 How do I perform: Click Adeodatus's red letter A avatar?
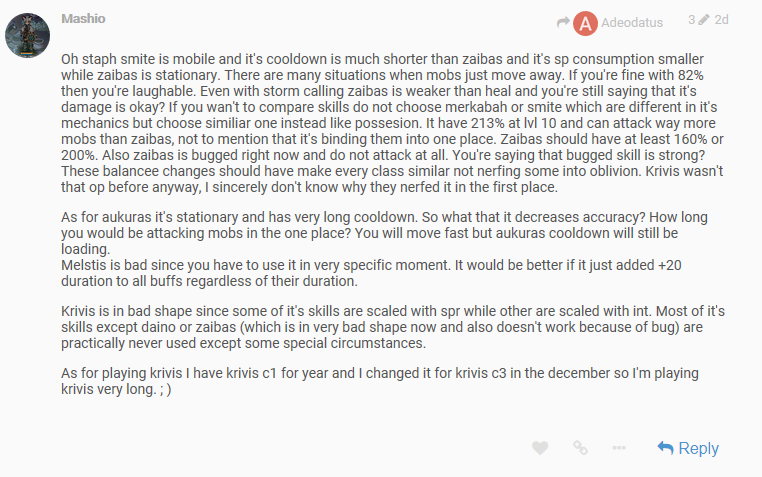(x=587, y=21)
